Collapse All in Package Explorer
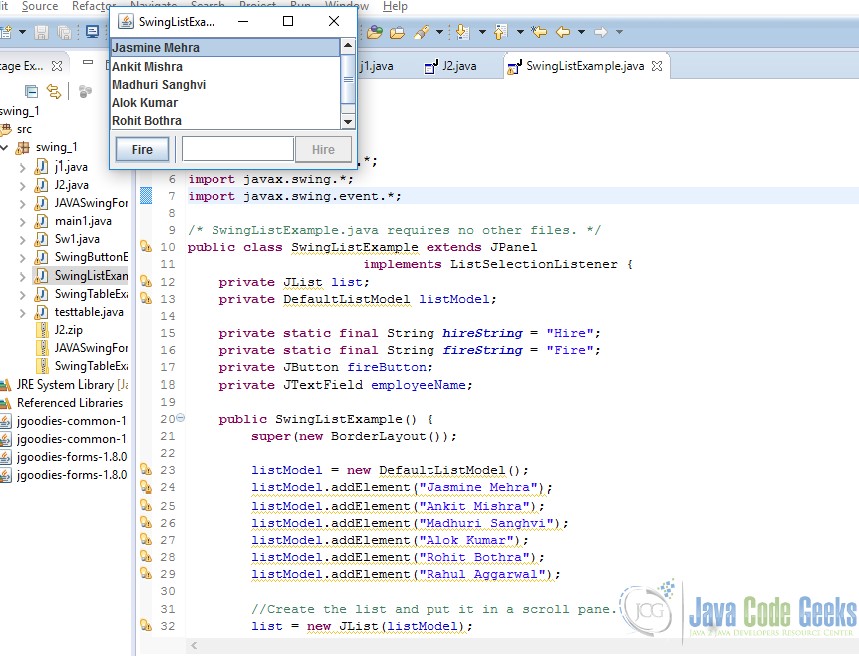Viewport: 859px width, 656px height. pos(32,91)
